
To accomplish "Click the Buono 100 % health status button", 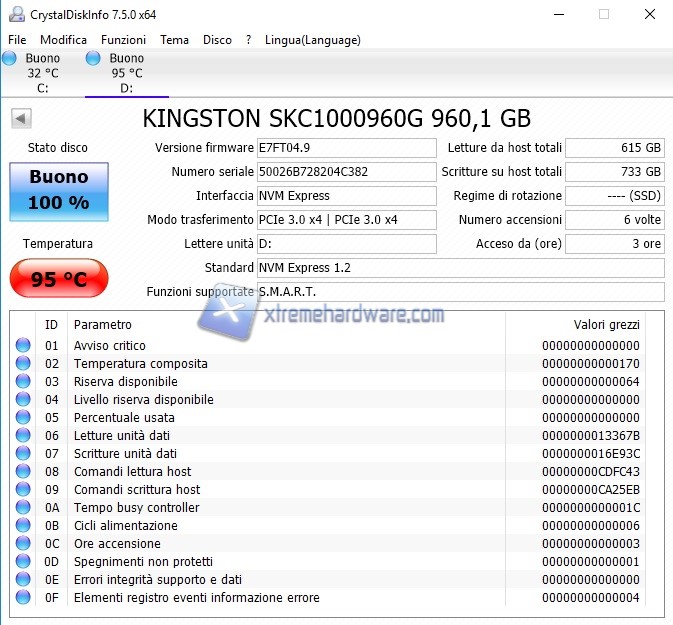I will point(58,190).
